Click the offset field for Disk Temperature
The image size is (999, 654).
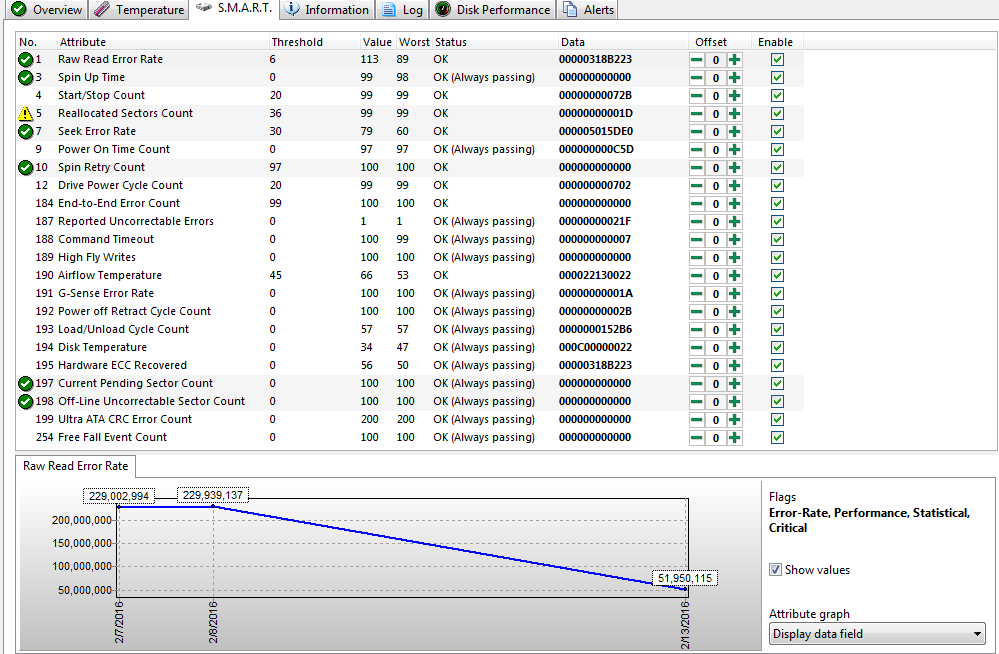[716, 348]
